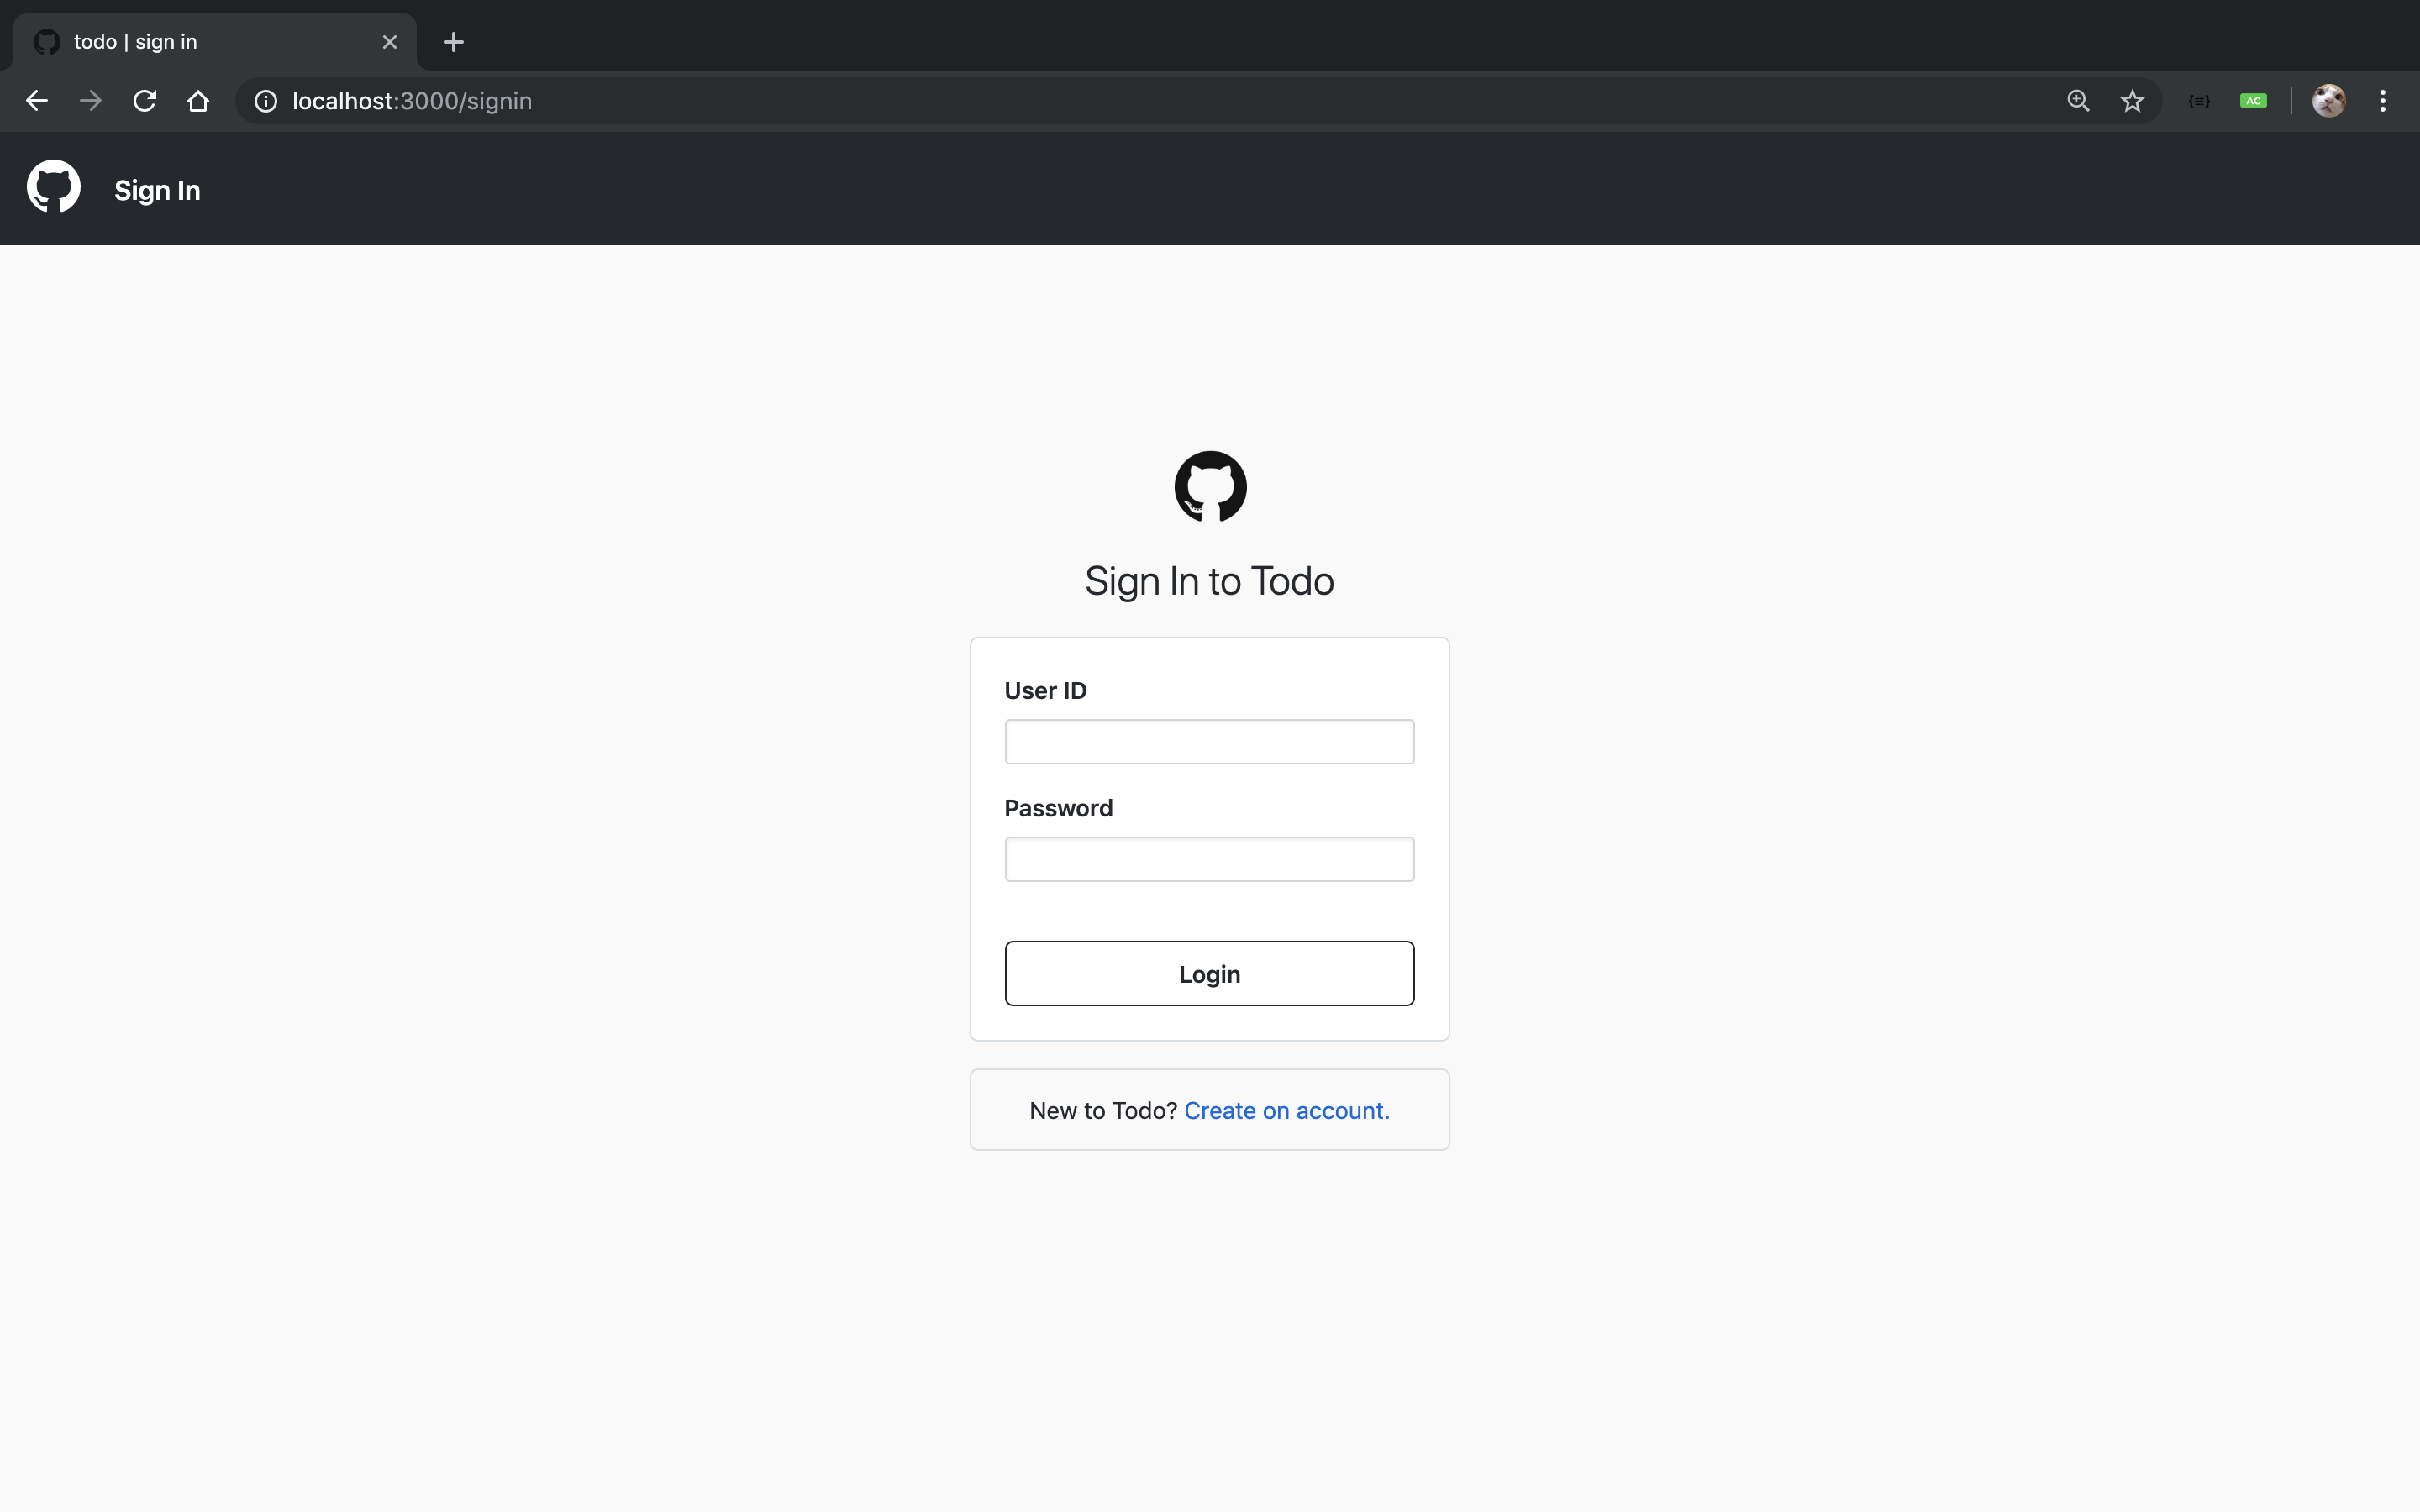The image size is (2420, 1512).
Task: Open a new browser tab
Action: pos(453,42)
